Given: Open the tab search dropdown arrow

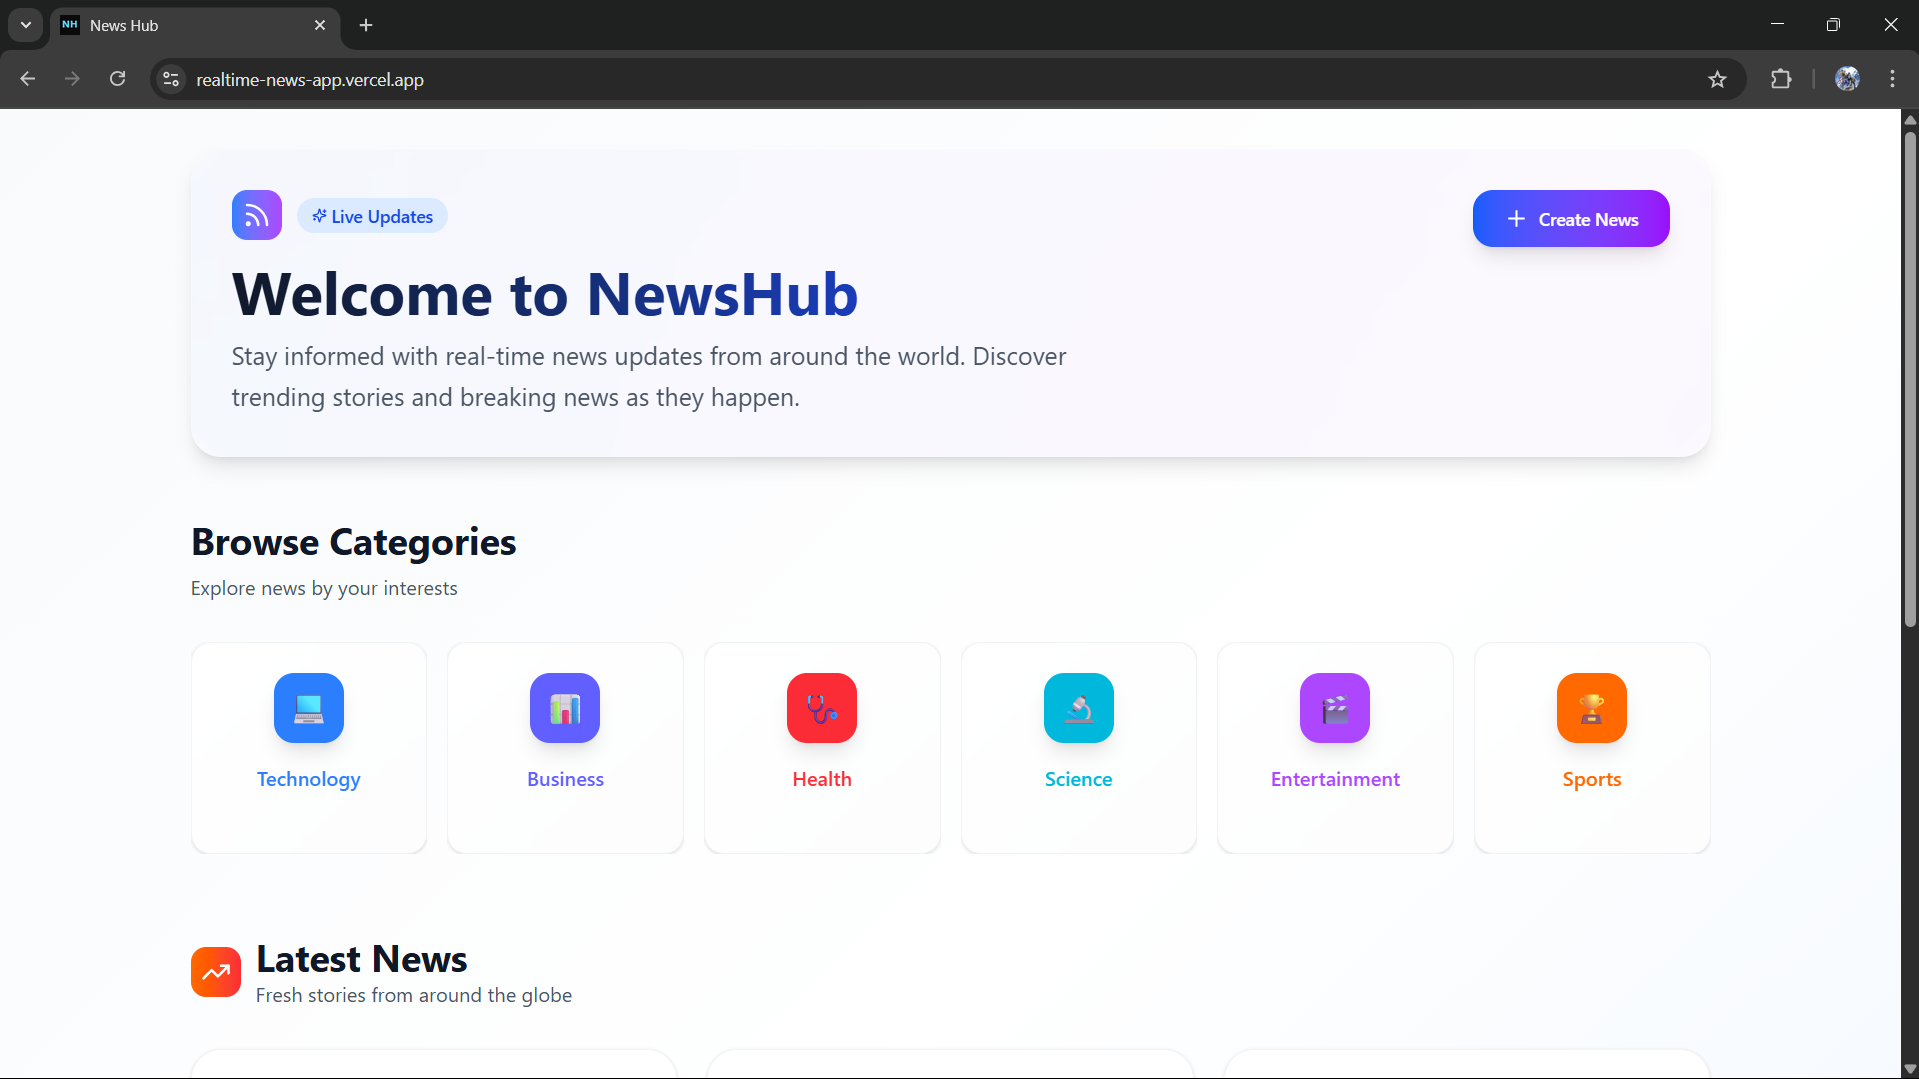Looking at the screenshot, I should [25, 25].
